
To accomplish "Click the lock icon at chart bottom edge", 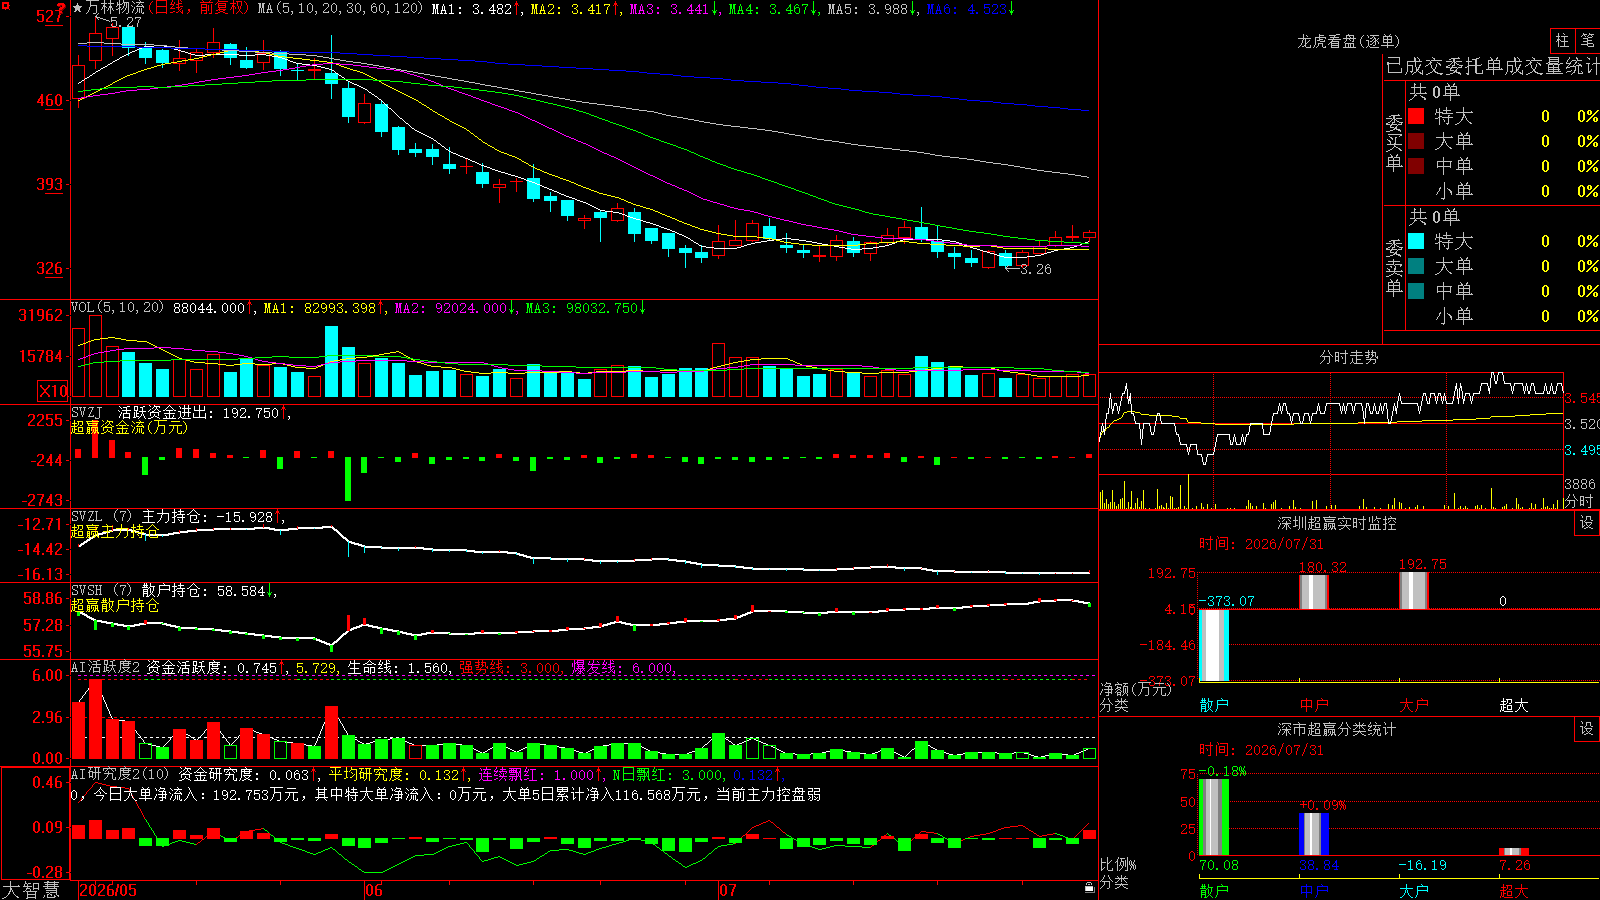I will (x=1089, y=887).
